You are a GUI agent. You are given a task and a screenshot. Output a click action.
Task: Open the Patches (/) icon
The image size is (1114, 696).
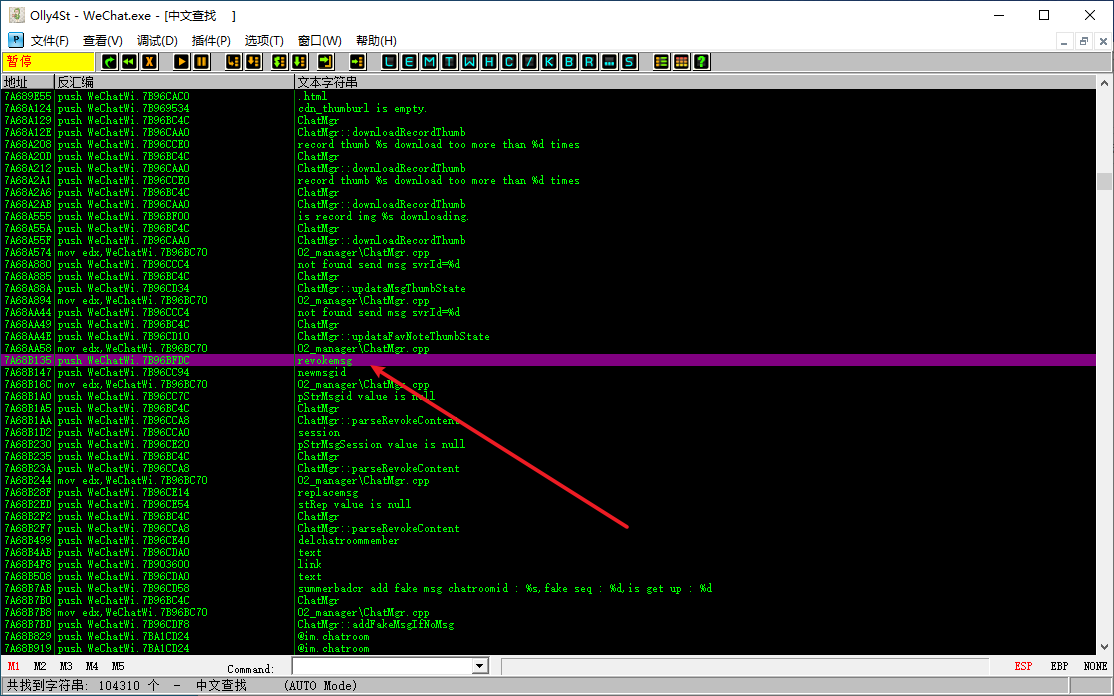[529, 62]
